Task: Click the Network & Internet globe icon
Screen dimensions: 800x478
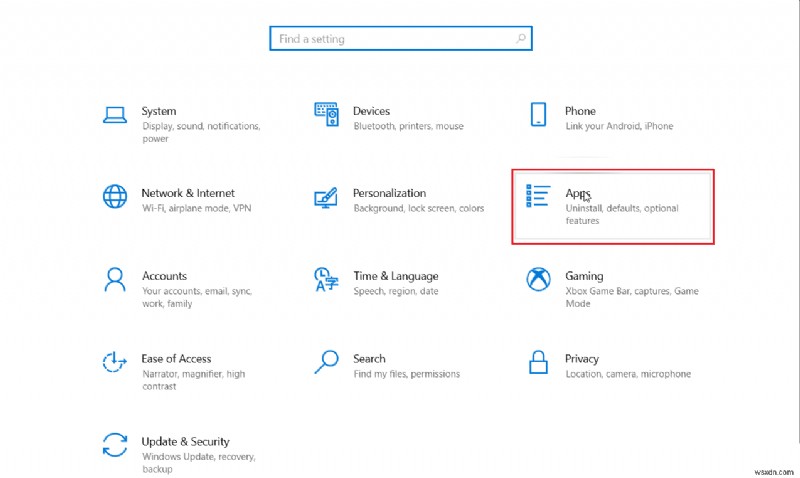Action: 115,196
